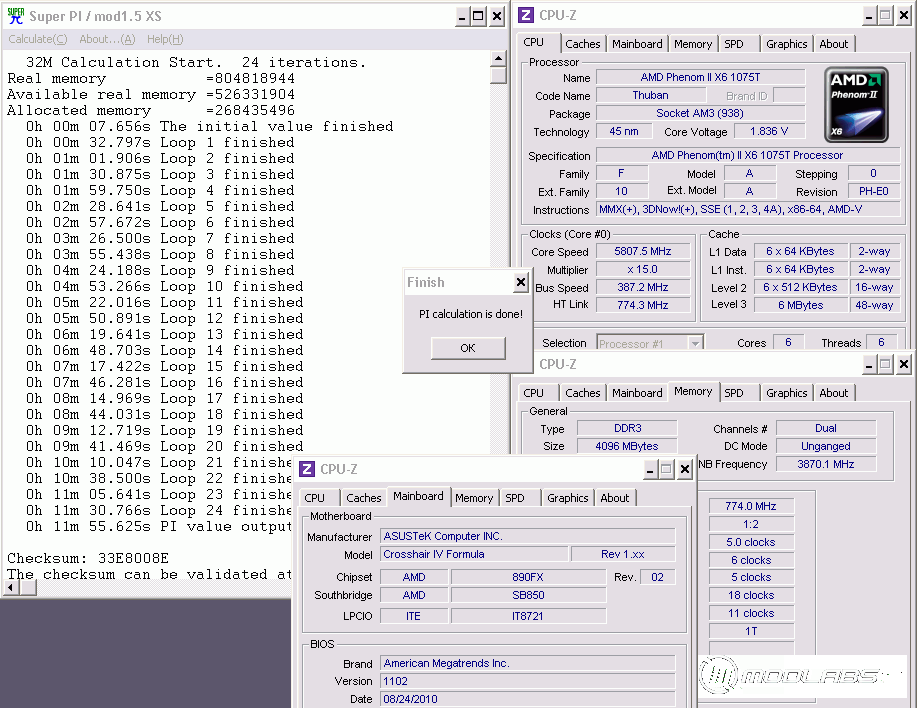Close the Finish dialog with its X button
Viewport: 917px width, 708px height.
tap(520, 282)
